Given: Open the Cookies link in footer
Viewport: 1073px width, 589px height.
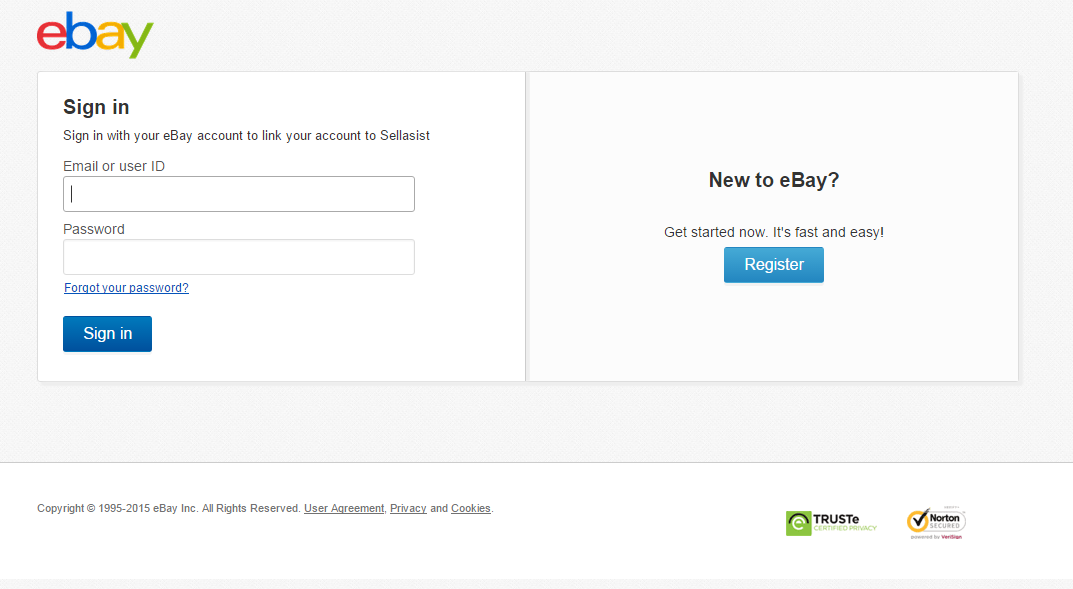Looking at the screenshot, I should [x=470, y=508].
